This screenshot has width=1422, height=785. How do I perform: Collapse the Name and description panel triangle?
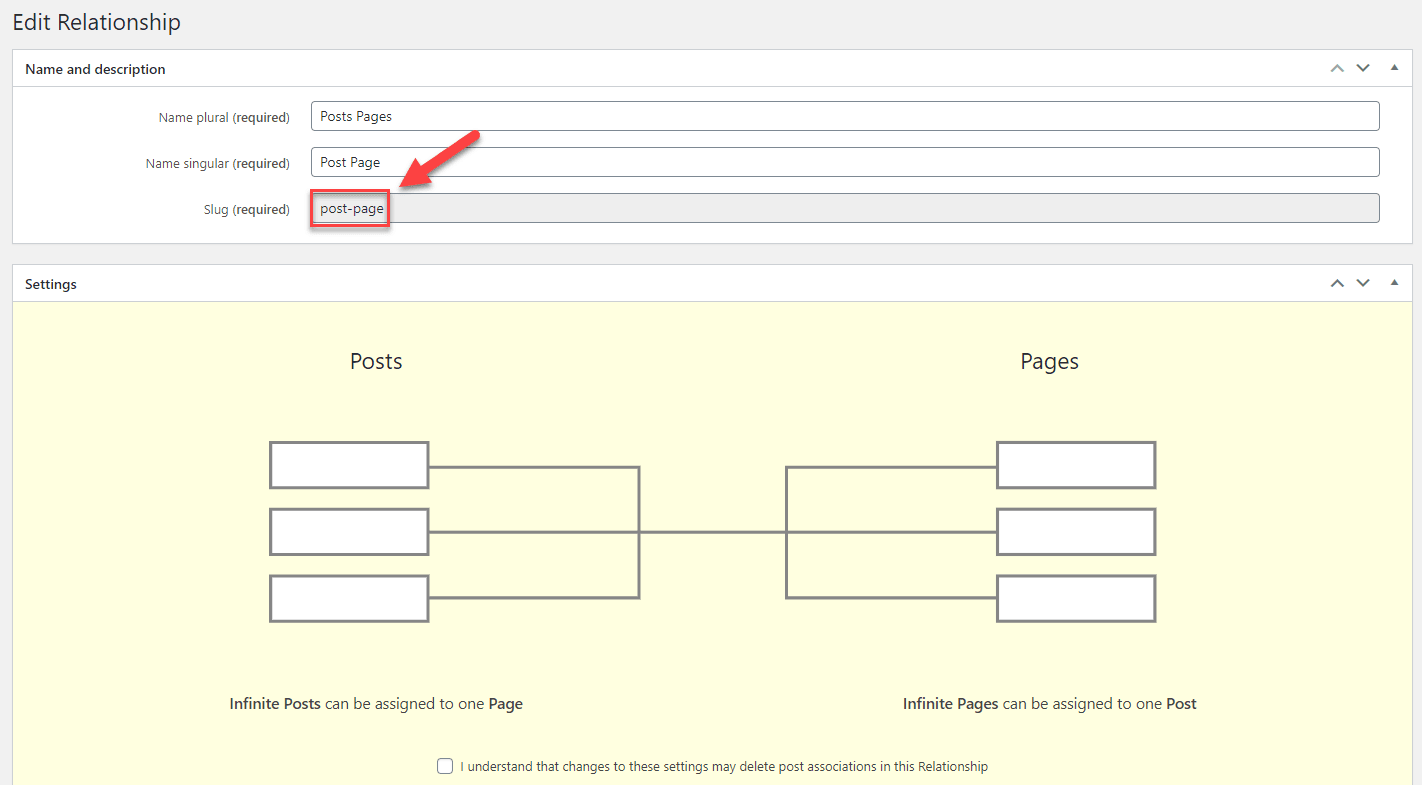1394,68
